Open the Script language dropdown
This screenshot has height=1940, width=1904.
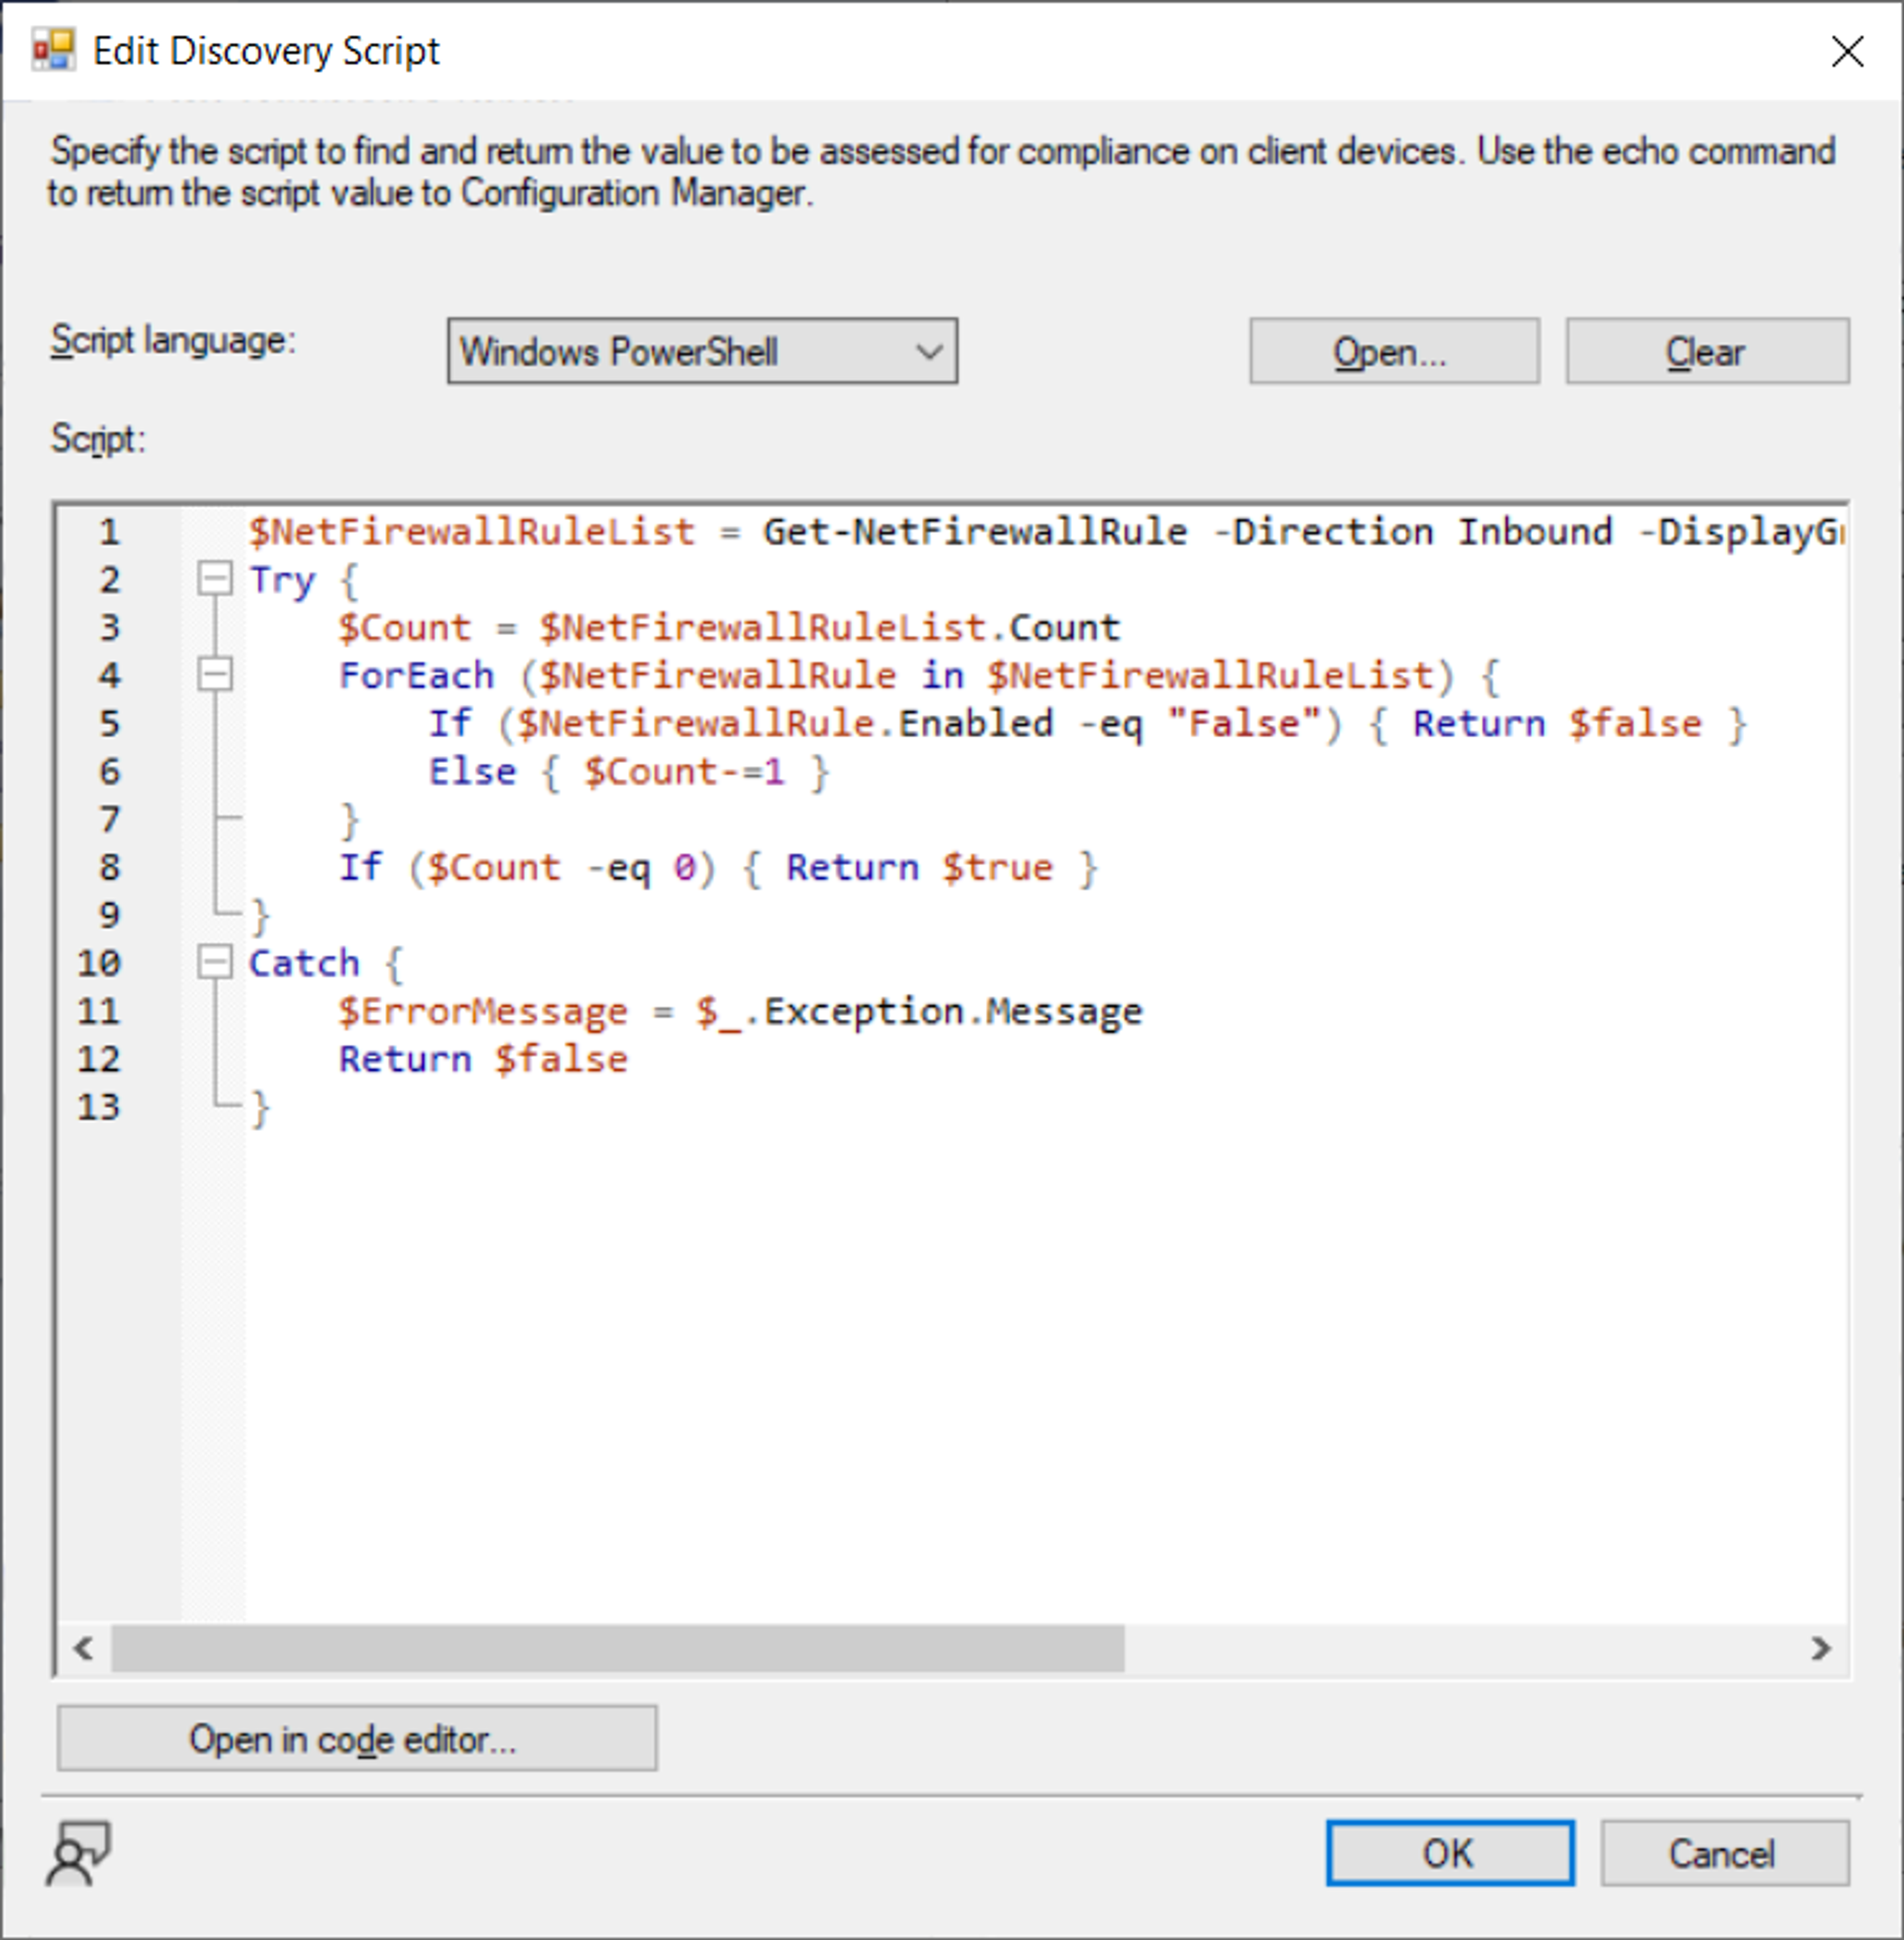coord(702,351)
